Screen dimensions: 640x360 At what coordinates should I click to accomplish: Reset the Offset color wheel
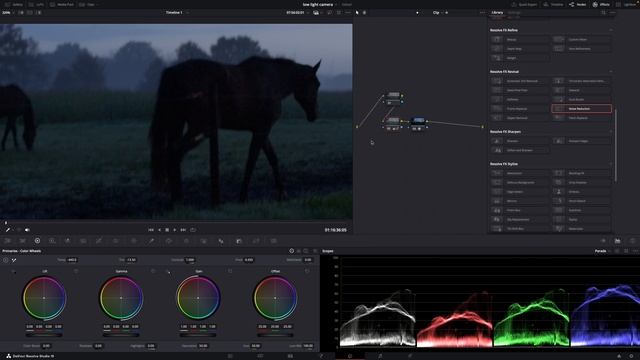(307, 271)
